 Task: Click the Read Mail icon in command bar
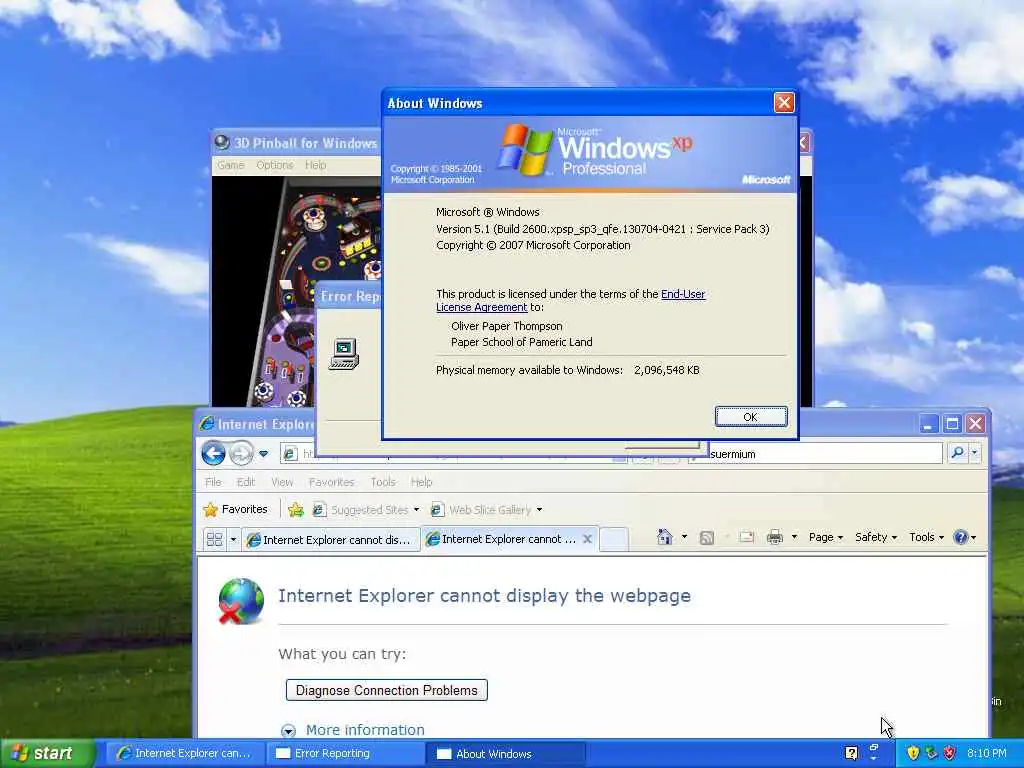(746, 537)
